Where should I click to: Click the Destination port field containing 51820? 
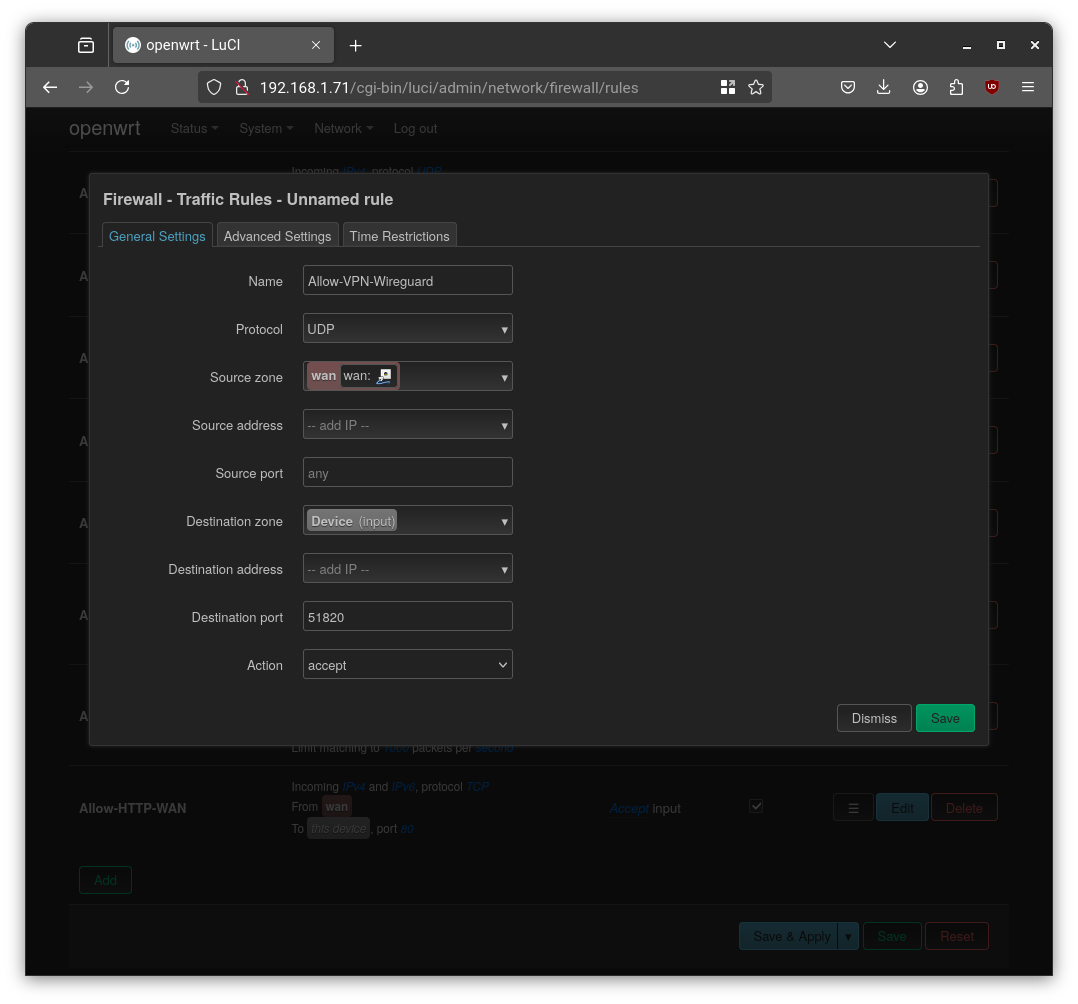tap(407, 616)
